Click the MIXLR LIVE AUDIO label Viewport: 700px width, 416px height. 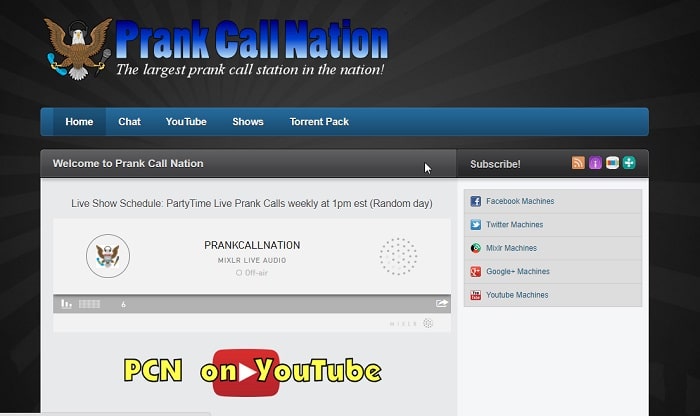coord(252,260)
